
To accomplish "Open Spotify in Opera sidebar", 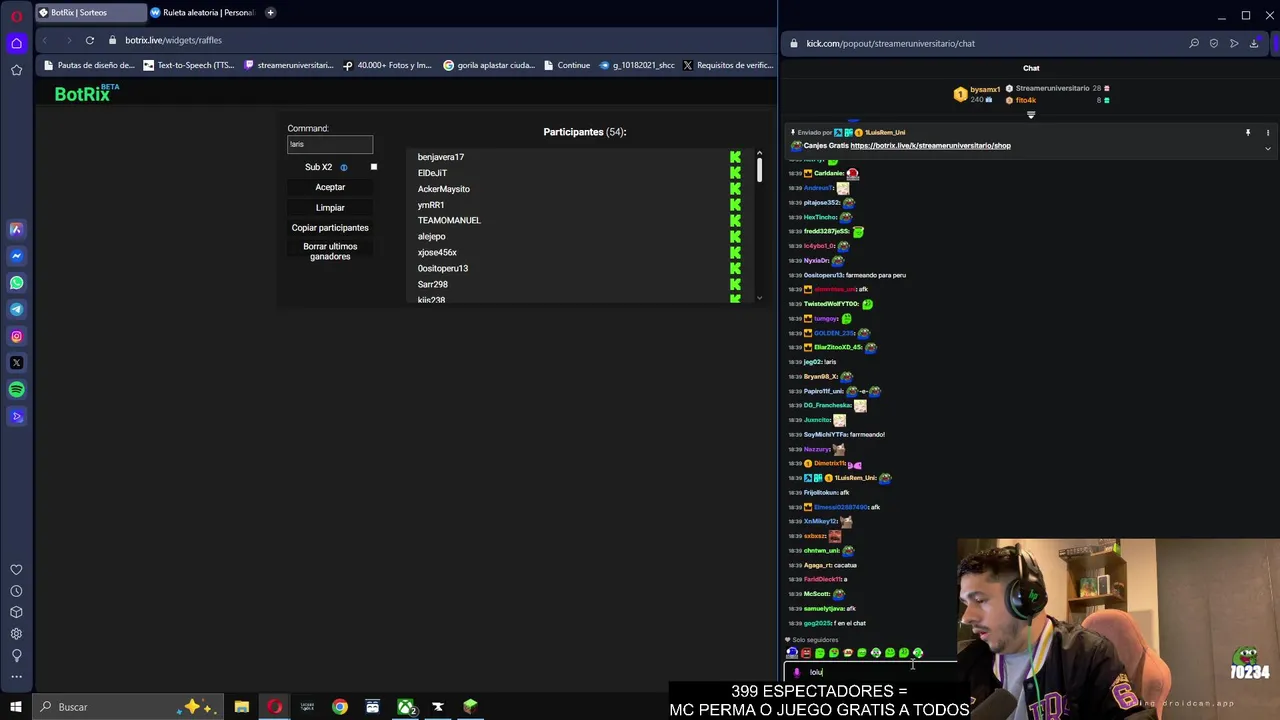I will point(16,390).
